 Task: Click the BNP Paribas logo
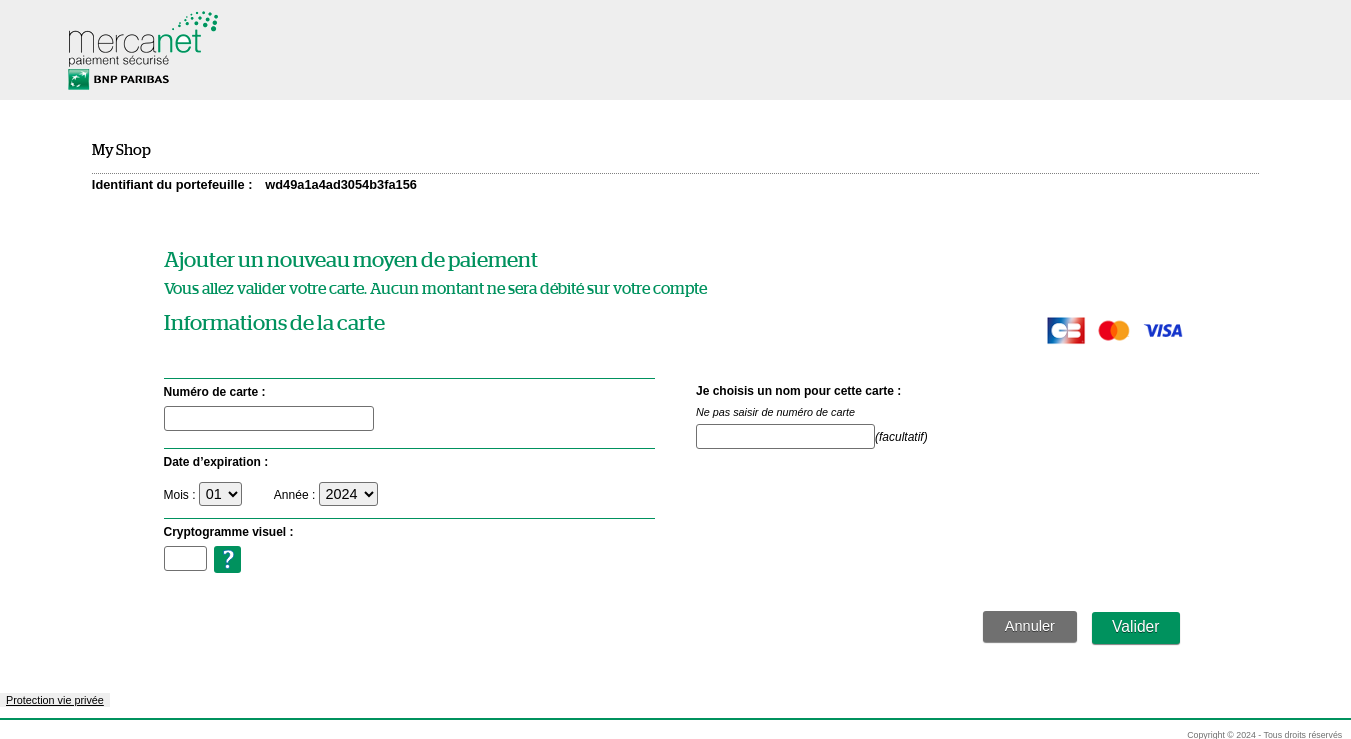[x=119, y=80]
